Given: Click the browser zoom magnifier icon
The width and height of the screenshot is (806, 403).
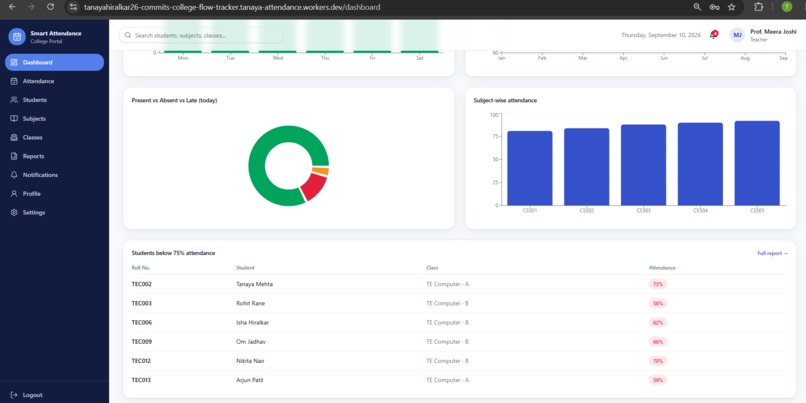Looking at the screenshot, I should click(x=697, y=7).
